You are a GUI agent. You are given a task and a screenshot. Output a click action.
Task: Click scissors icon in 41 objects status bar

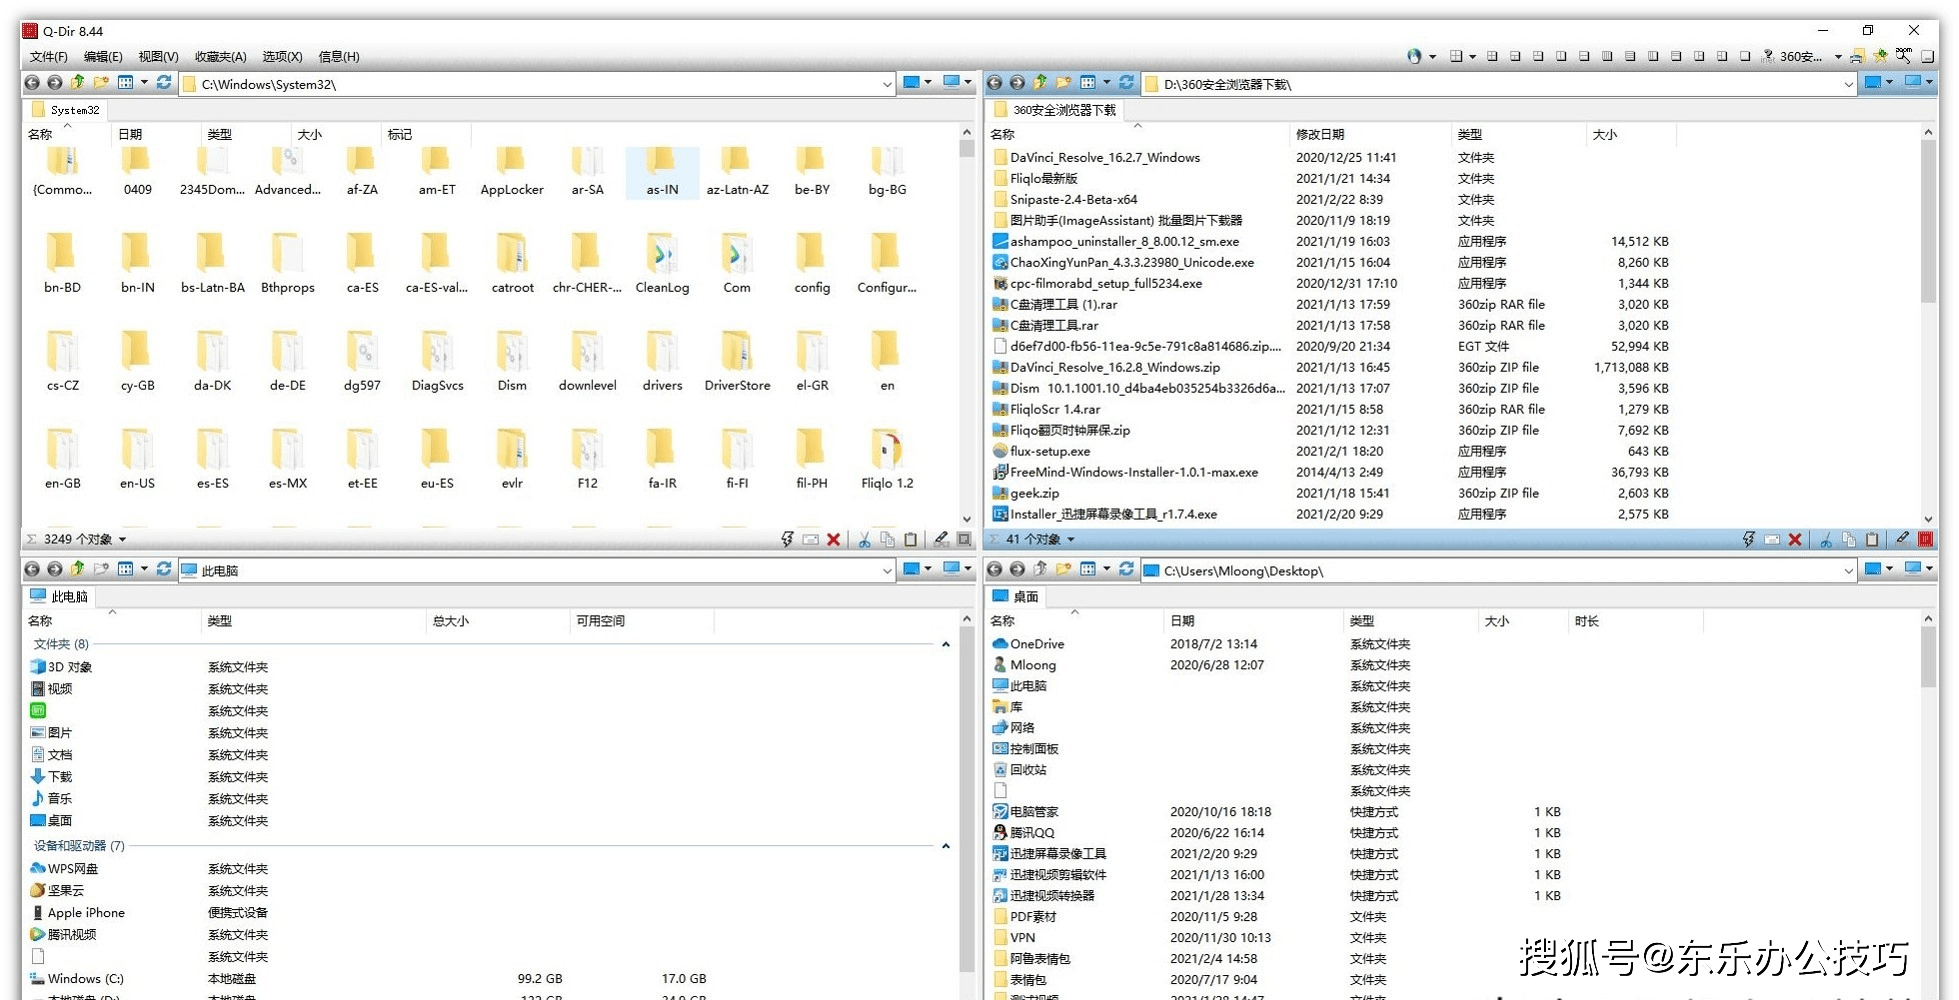pos(1826,540)
